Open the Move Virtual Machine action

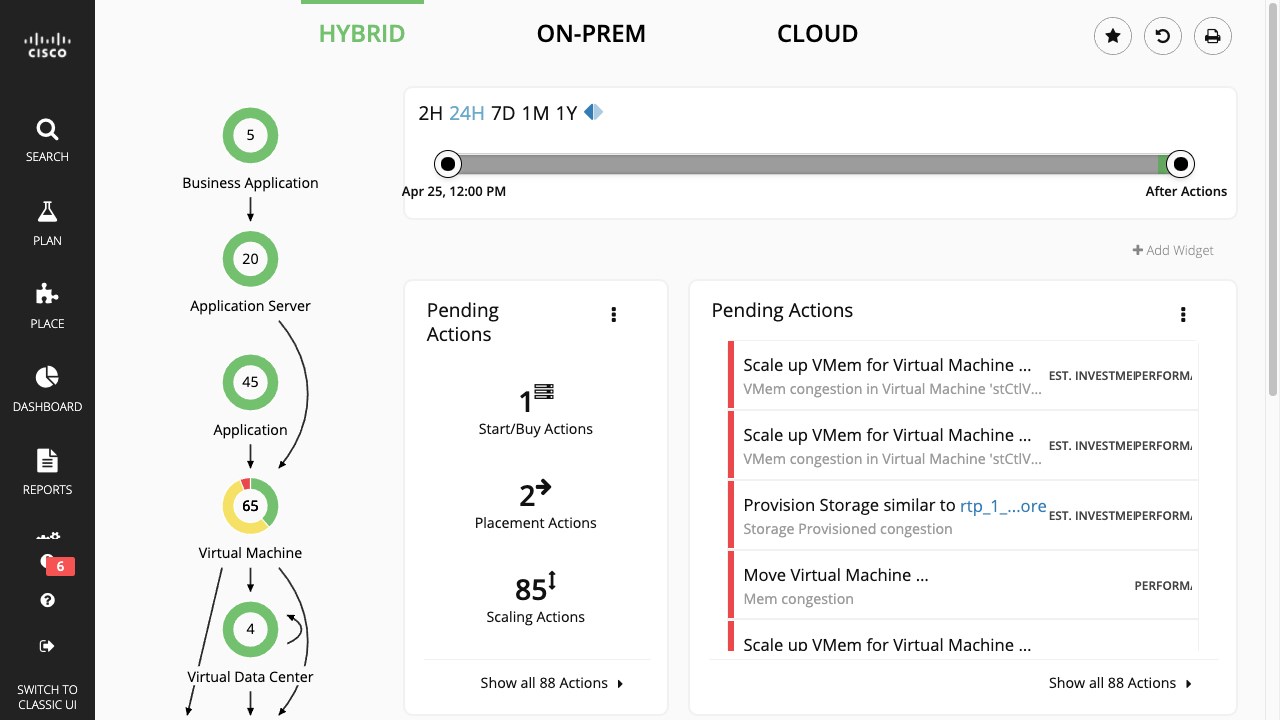coord(964,586)
